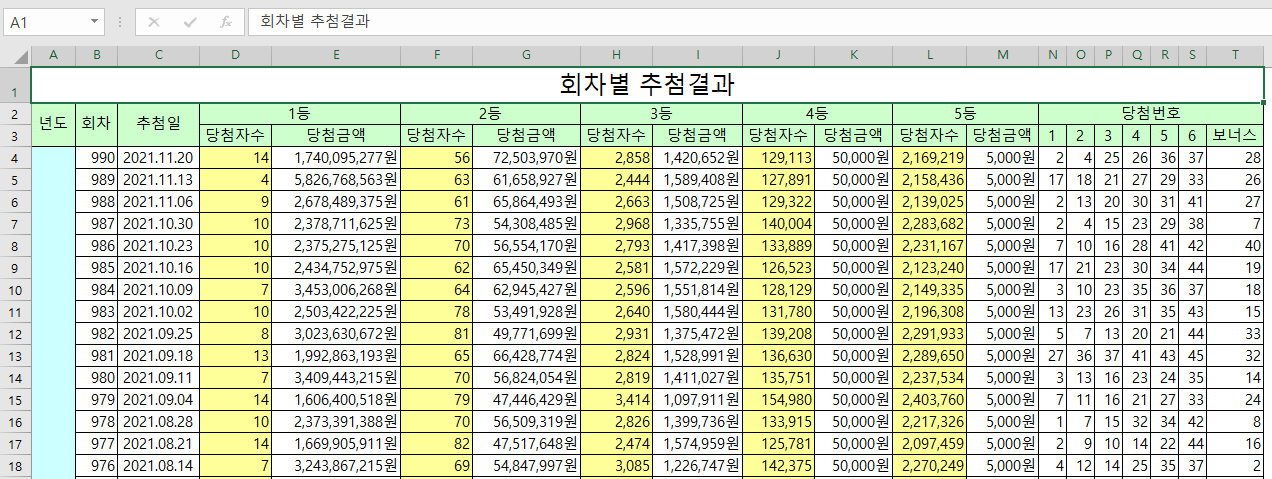Screen dimensions: 1272x479
Task: Select the 1등 header cell
Action: (299, 113)
